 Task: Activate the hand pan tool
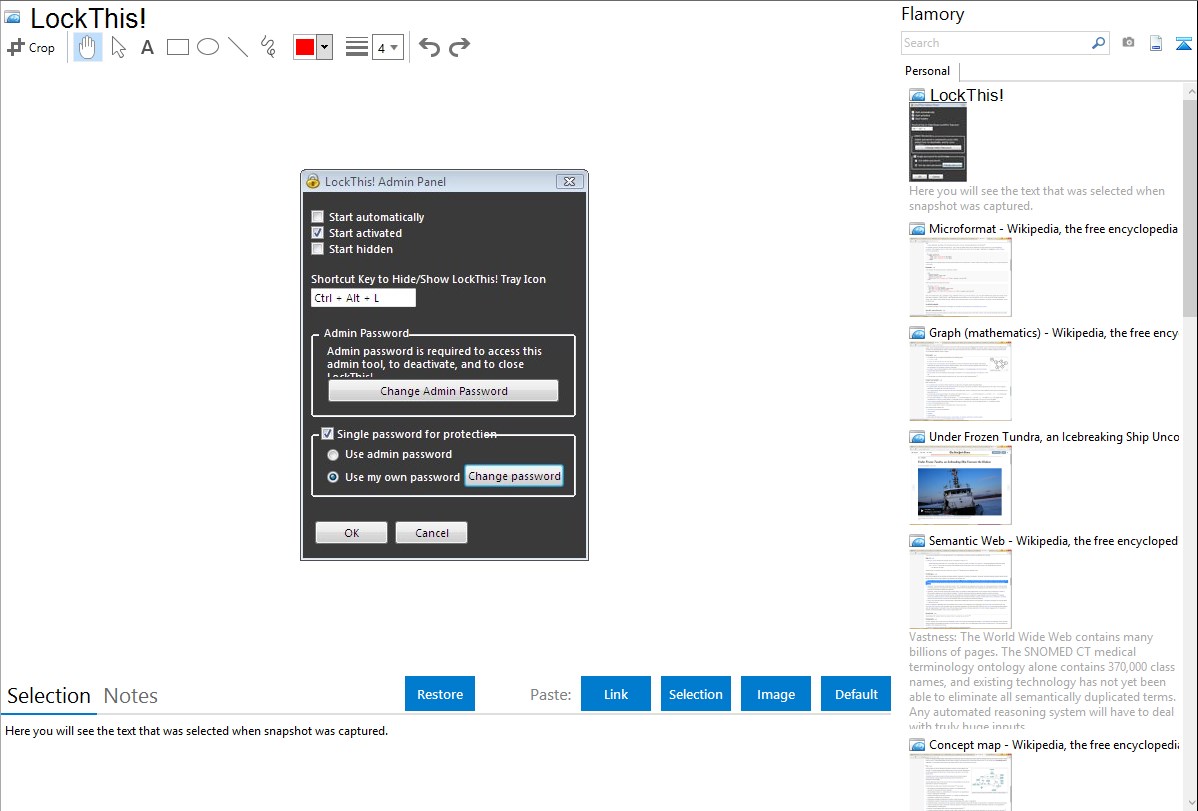(x=88, y=47)
